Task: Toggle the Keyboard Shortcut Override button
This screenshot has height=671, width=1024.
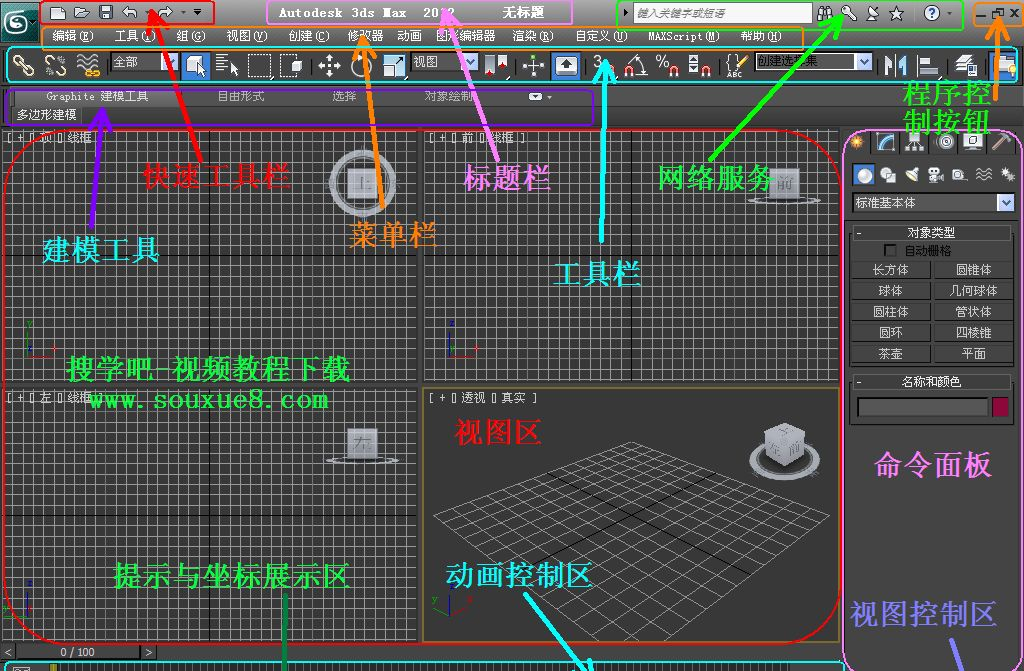Action: tap(566, 65)
